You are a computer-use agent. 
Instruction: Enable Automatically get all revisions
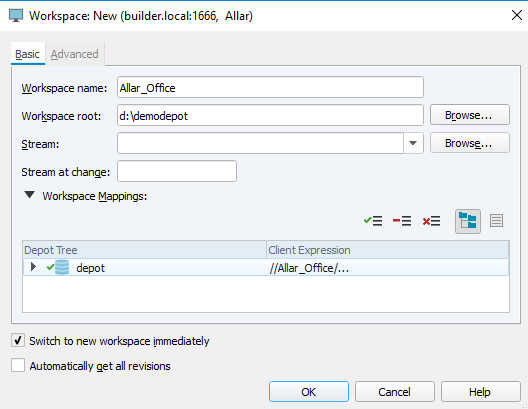[x=18, y=365]
